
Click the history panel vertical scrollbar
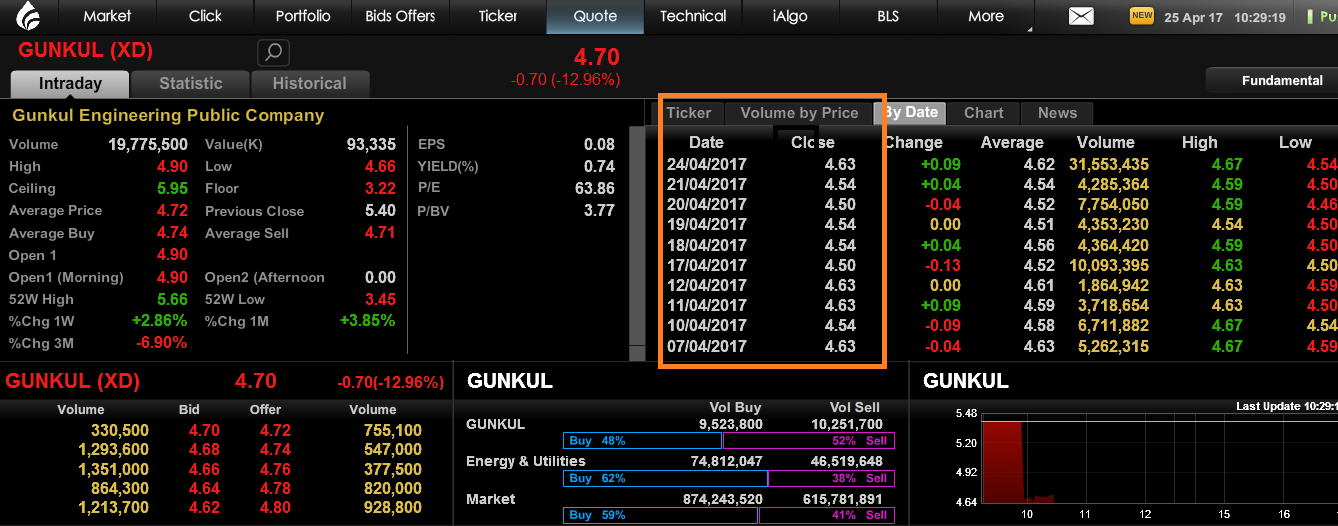638,243
